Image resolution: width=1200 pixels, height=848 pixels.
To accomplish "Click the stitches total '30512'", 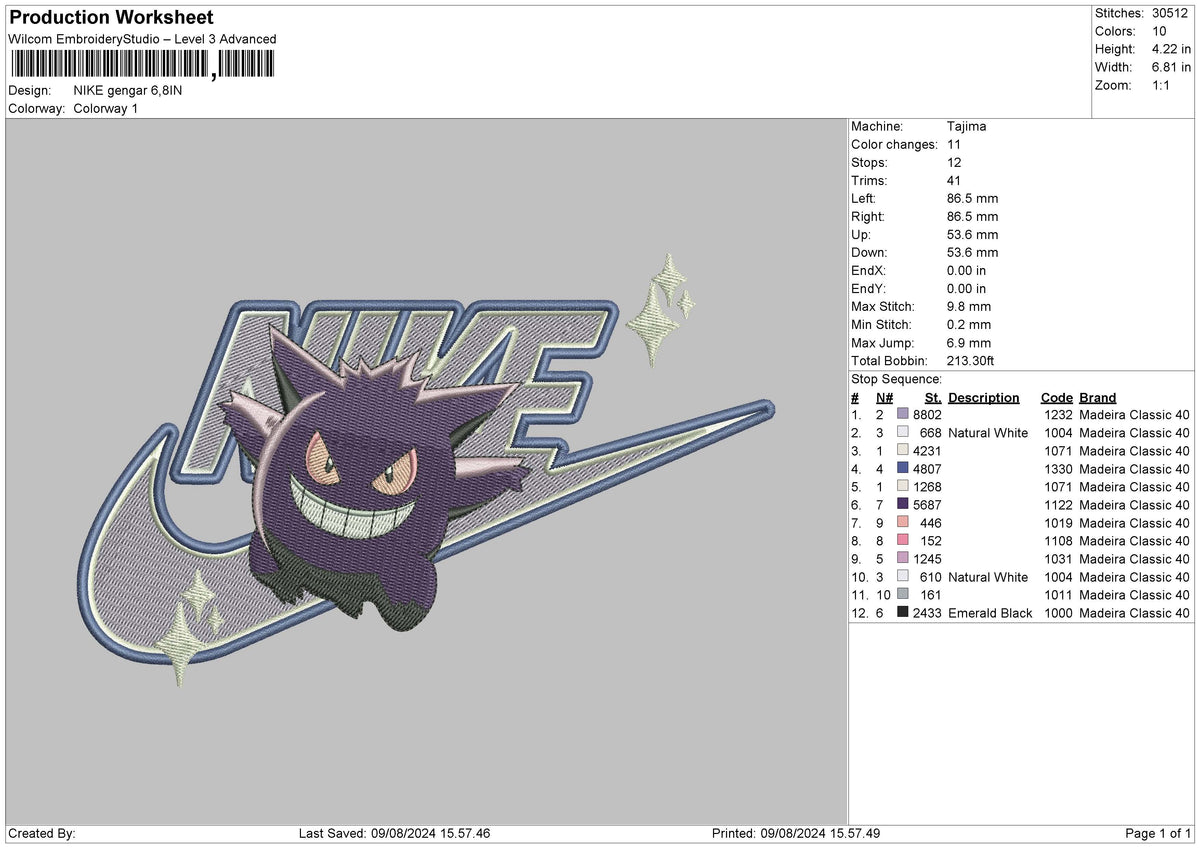I will pos(1171,13).
